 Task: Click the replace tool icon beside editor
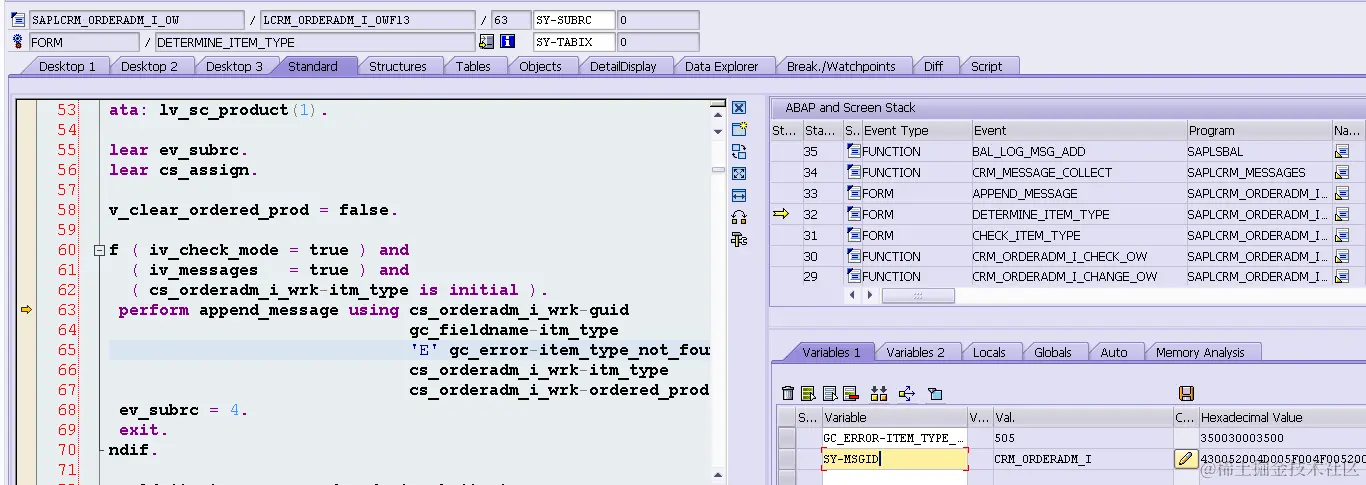(x=739, y=152)
